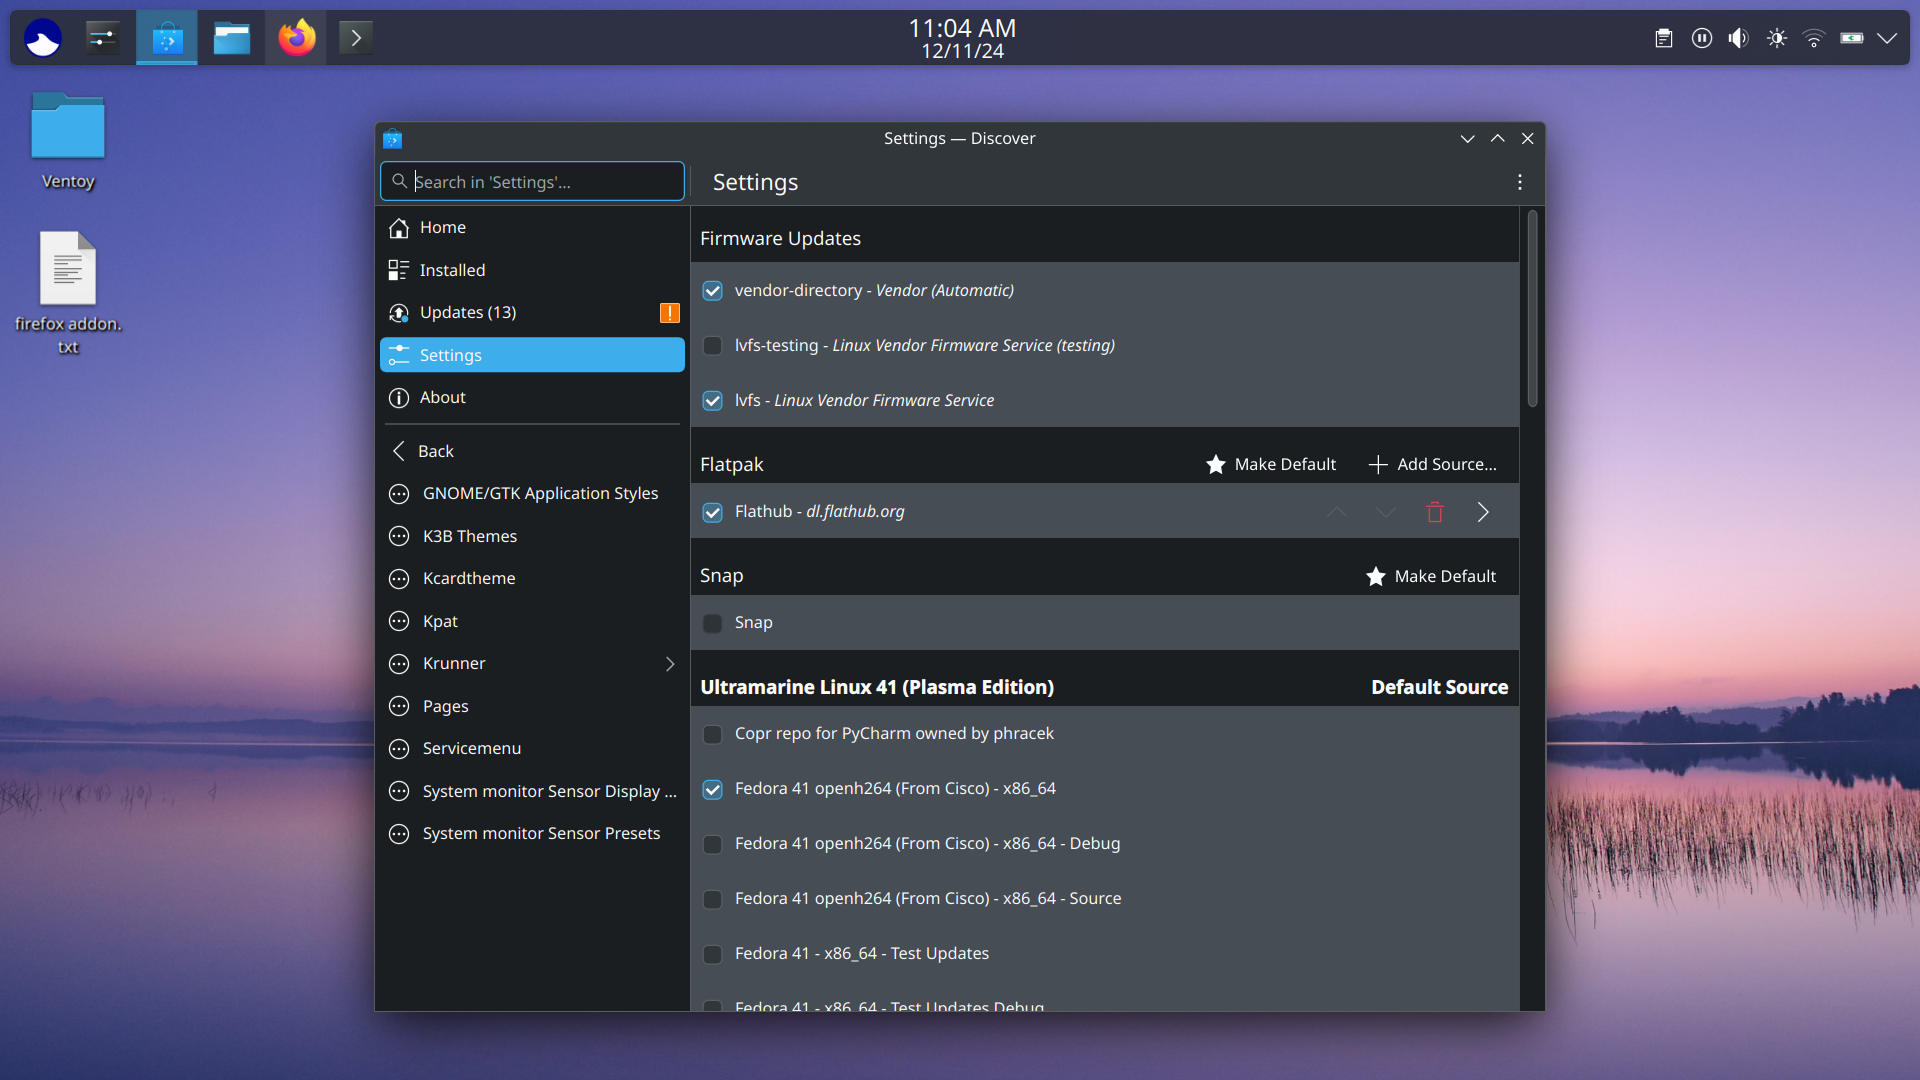
Task: Click the red trash icon for Flathub
Action: 1435,512
